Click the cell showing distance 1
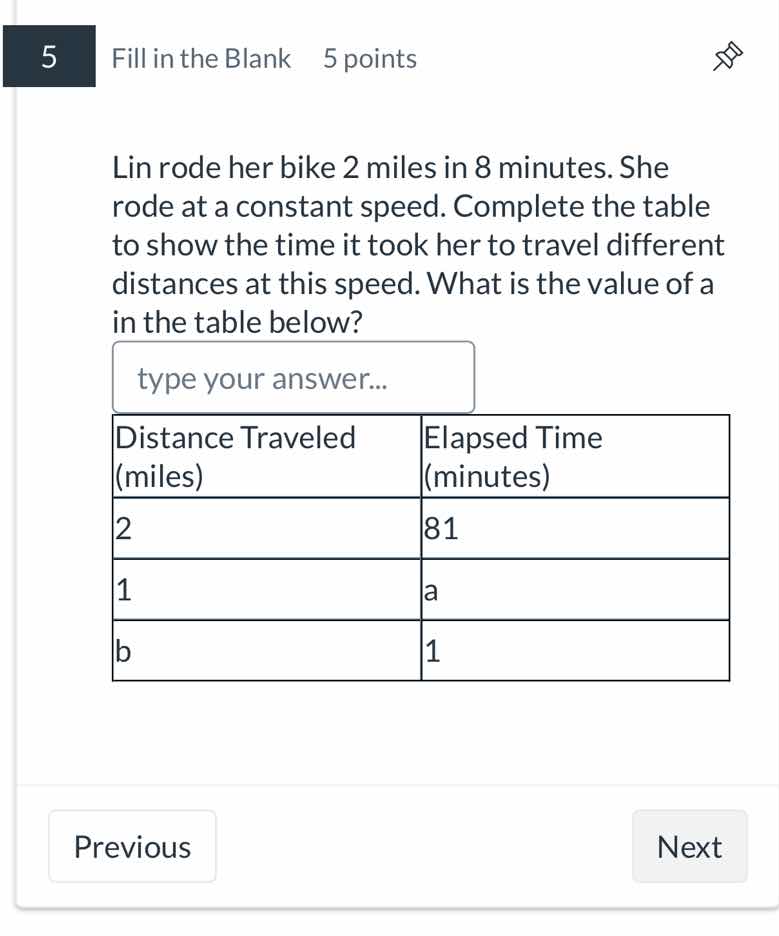 coord(265,589)
